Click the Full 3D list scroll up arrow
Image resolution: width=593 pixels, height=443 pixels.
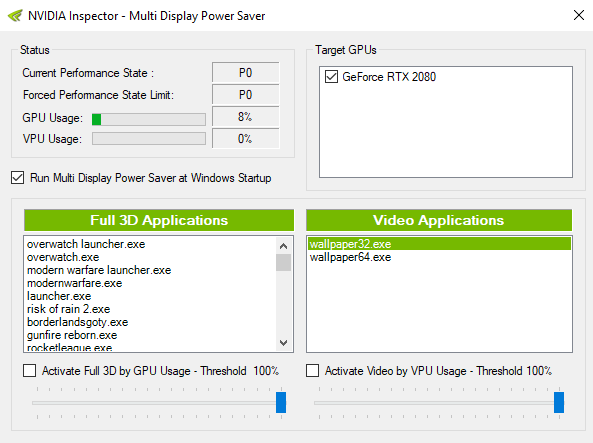point(283,246)
